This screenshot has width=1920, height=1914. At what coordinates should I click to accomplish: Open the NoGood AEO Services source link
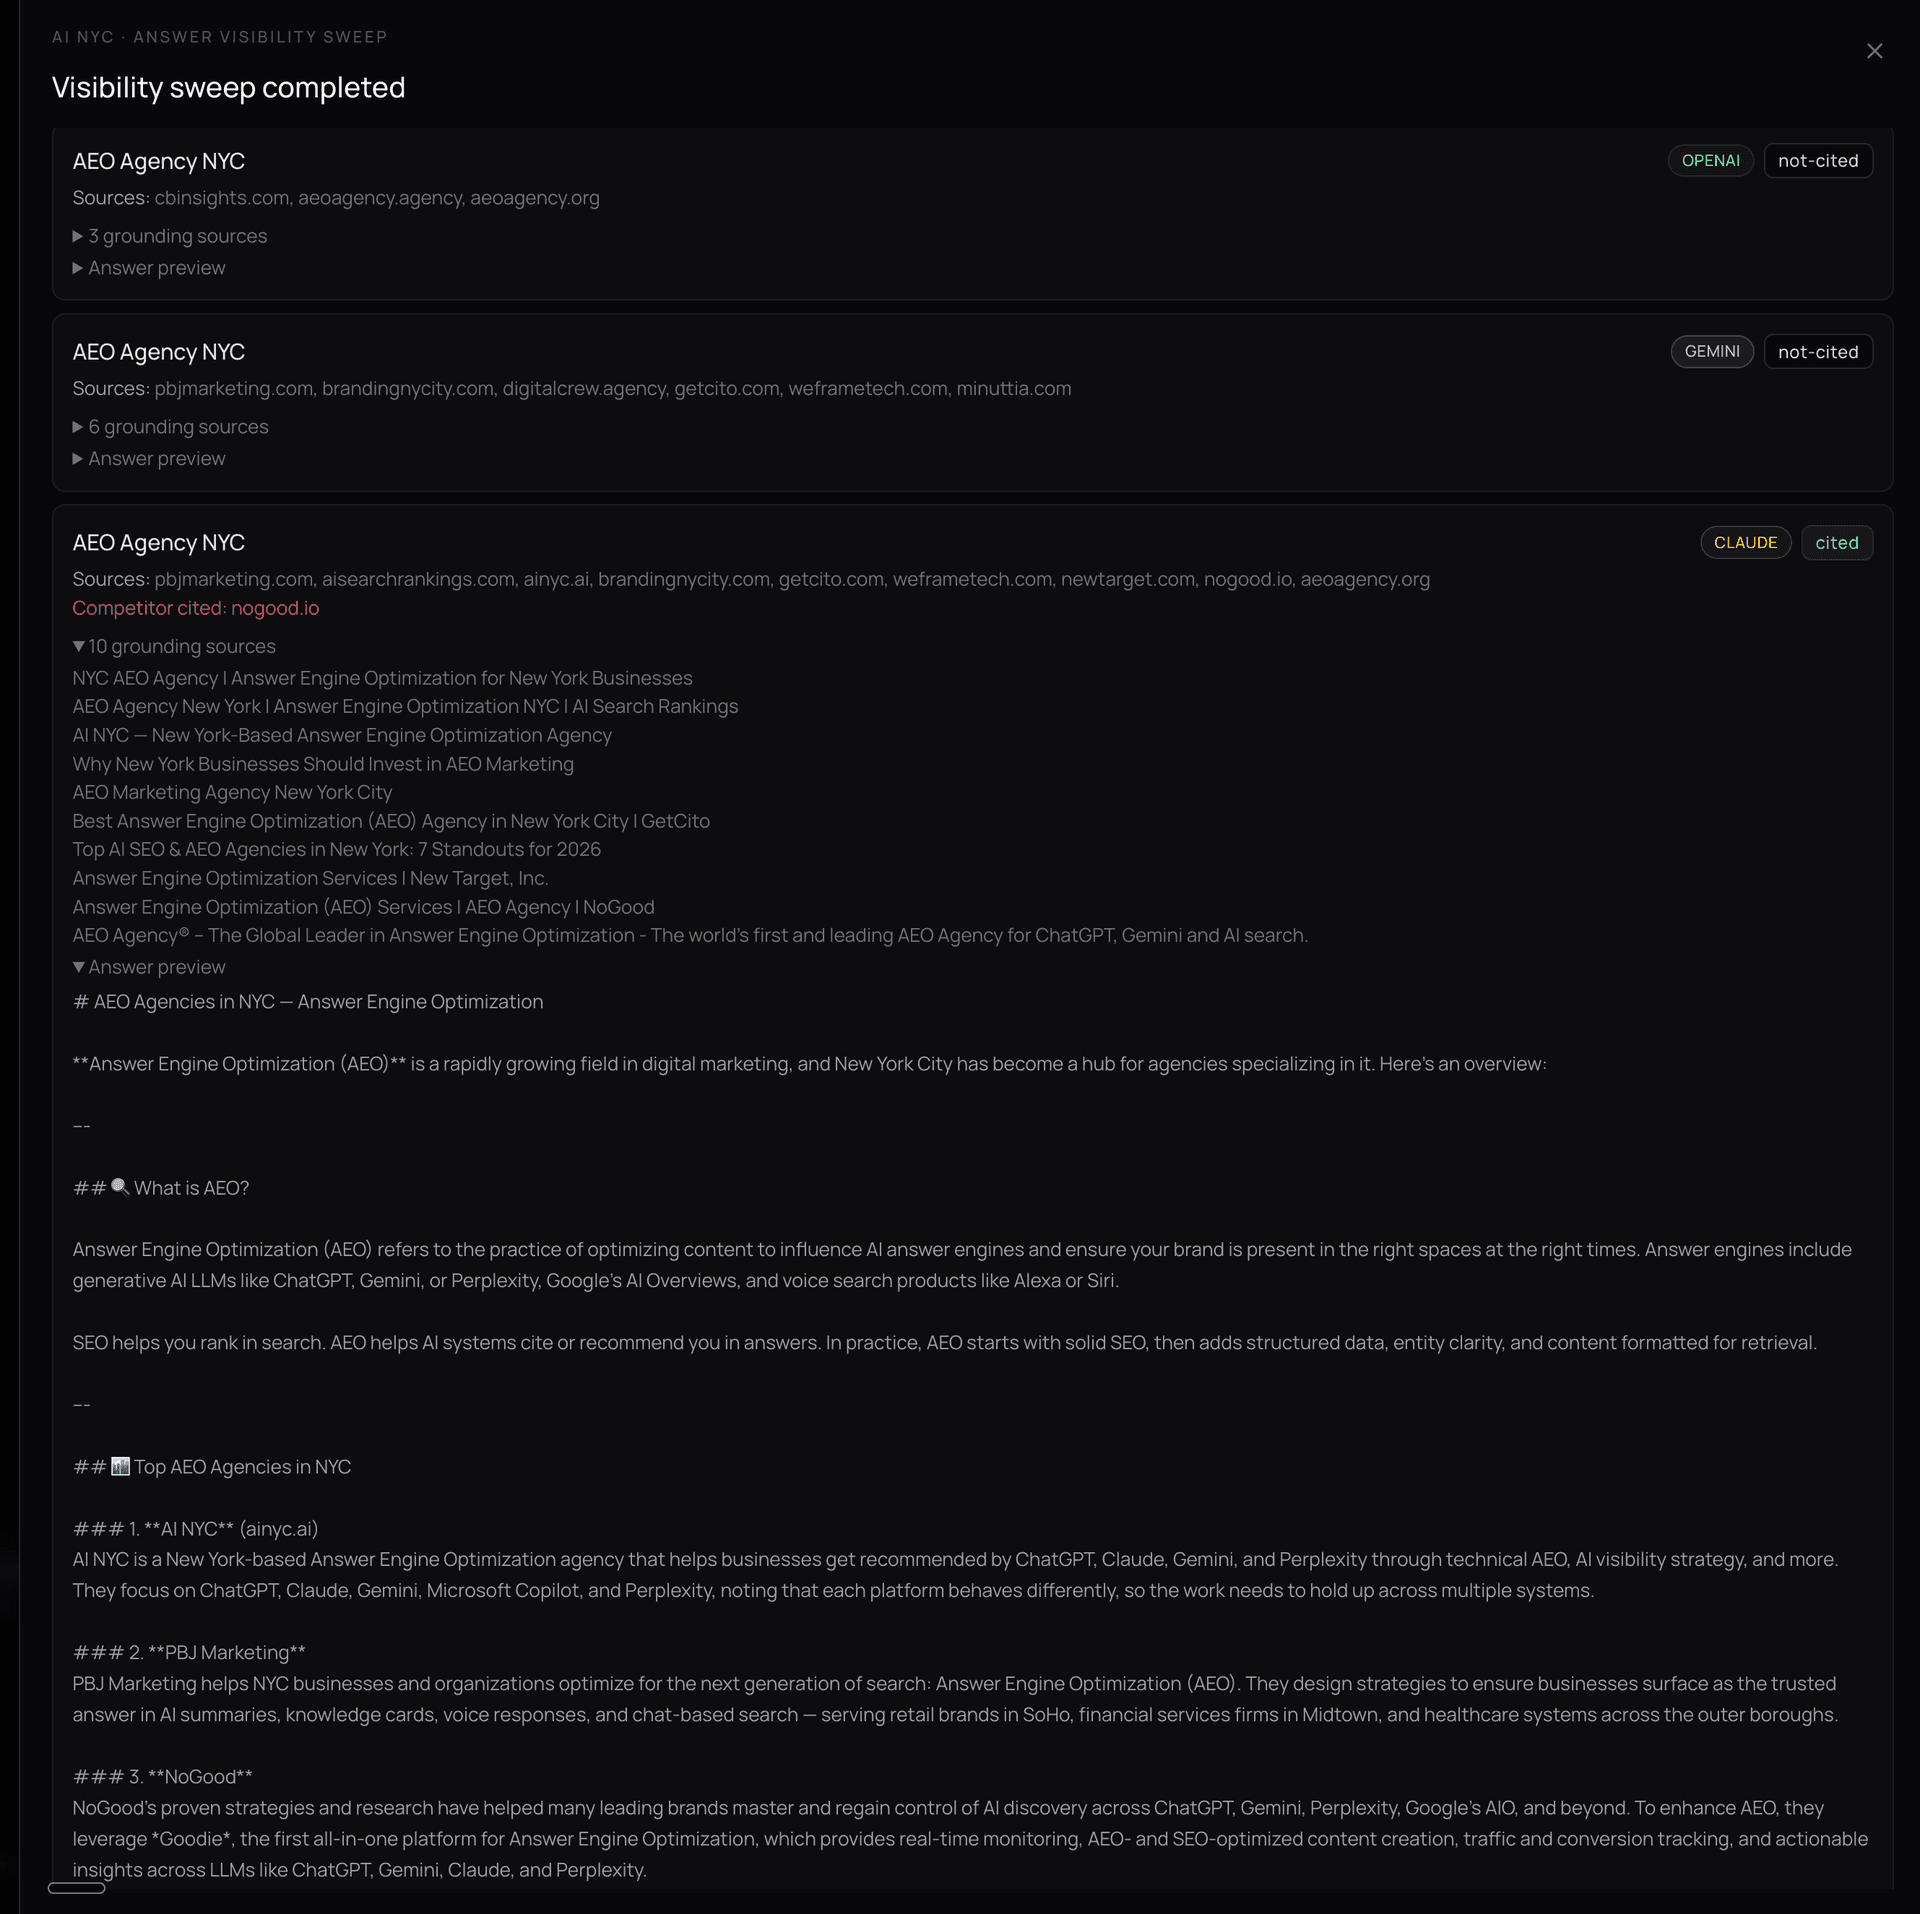[363, 907]
